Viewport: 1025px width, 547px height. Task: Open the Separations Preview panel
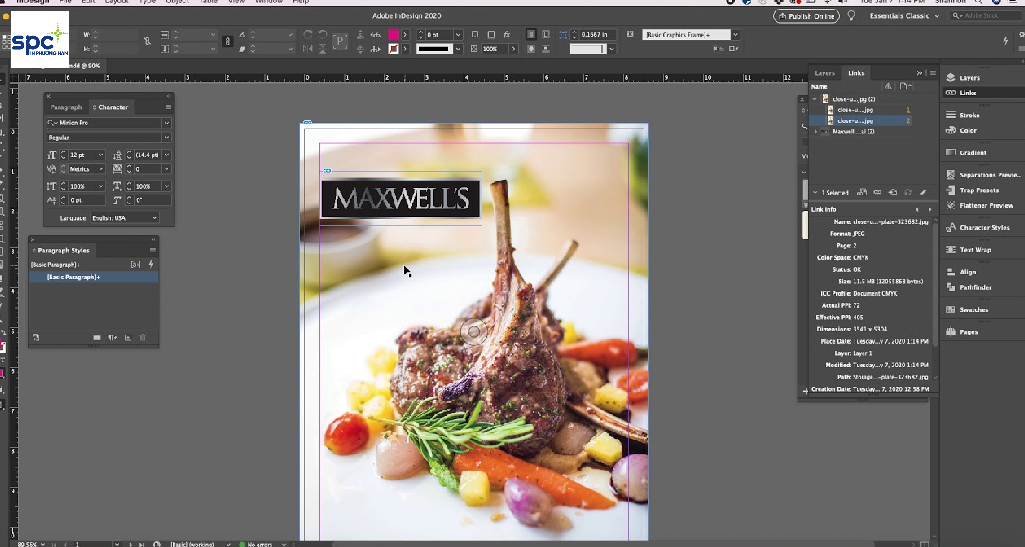point(983,174)
